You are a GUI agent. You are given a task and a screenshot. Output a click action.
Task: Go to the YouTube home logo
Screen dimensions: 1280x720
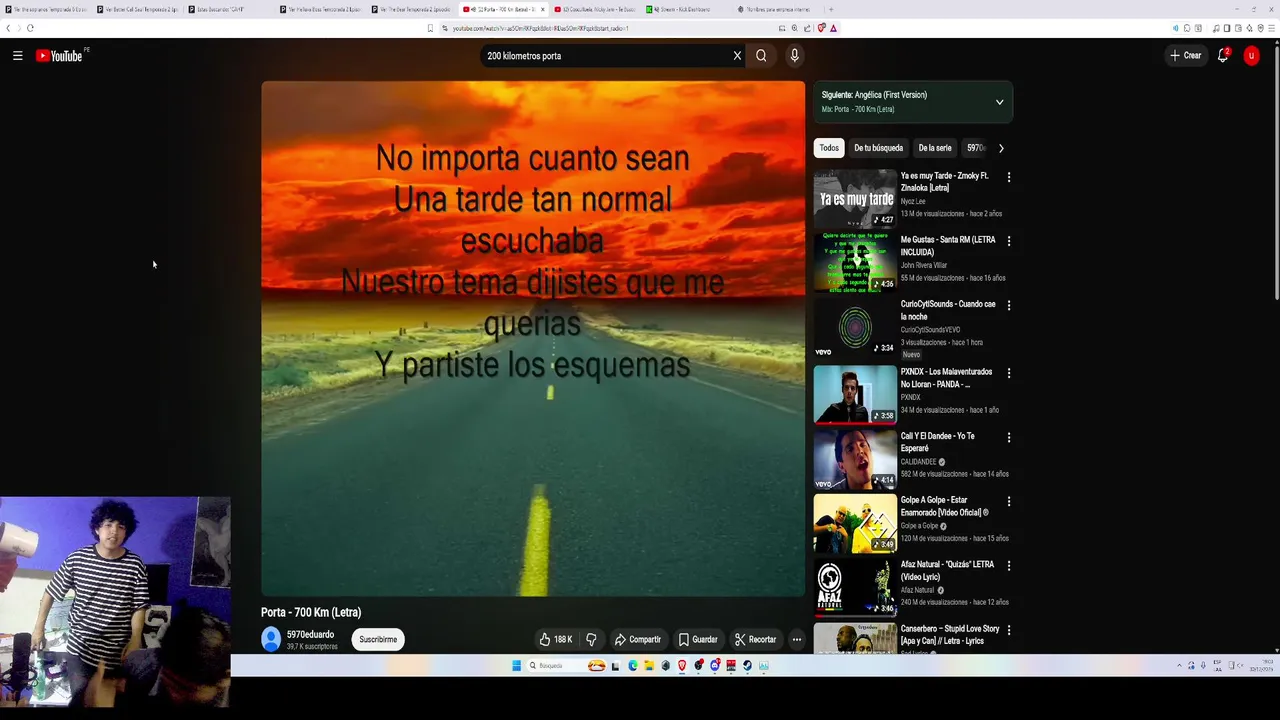pyautogui.click(x=60, y=56)
